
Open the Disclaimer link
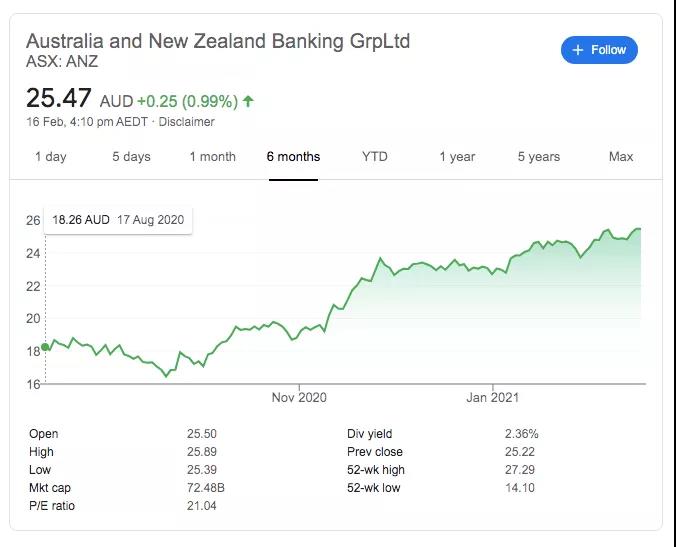coord(186,122)
